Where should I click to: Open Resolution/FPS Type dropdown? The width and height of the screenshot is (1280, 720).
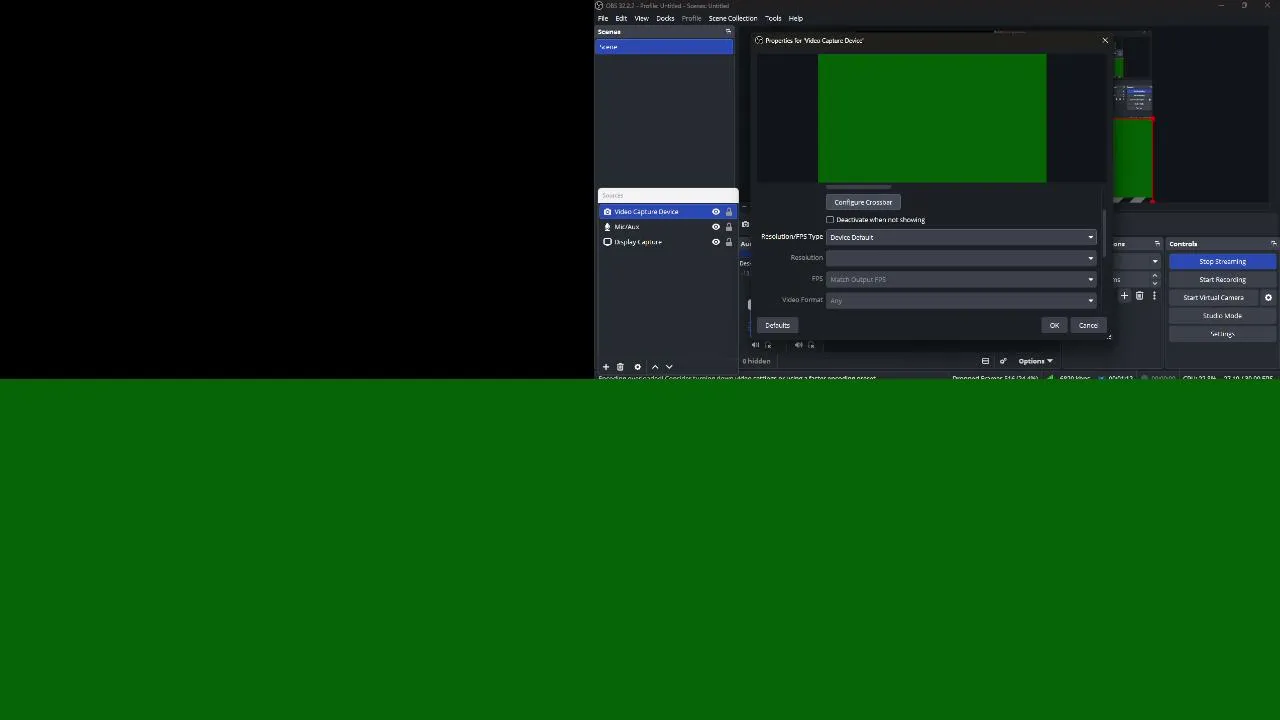(x=961, y=237)
